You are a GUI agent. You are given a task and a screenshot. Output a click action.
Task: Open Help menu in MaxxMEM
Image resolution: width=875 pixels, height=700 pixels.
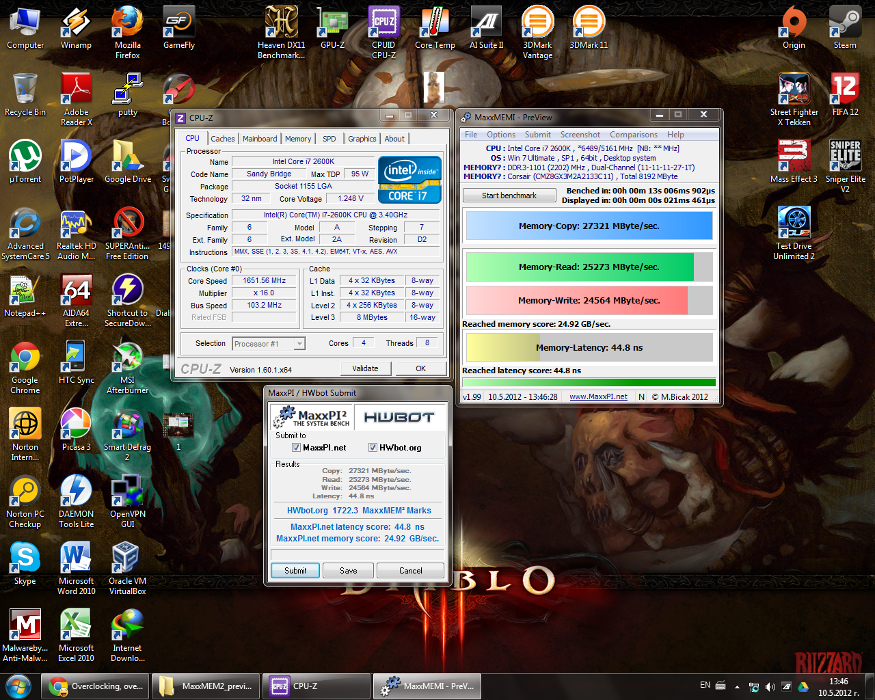(x=675, y=135)
